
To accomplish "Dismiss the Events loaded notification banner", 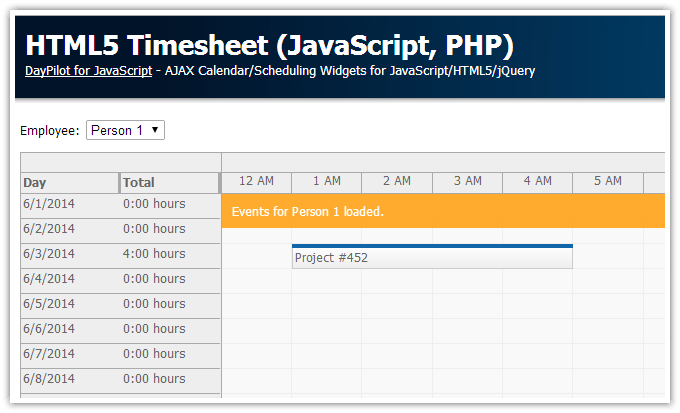I will [442, 211].
